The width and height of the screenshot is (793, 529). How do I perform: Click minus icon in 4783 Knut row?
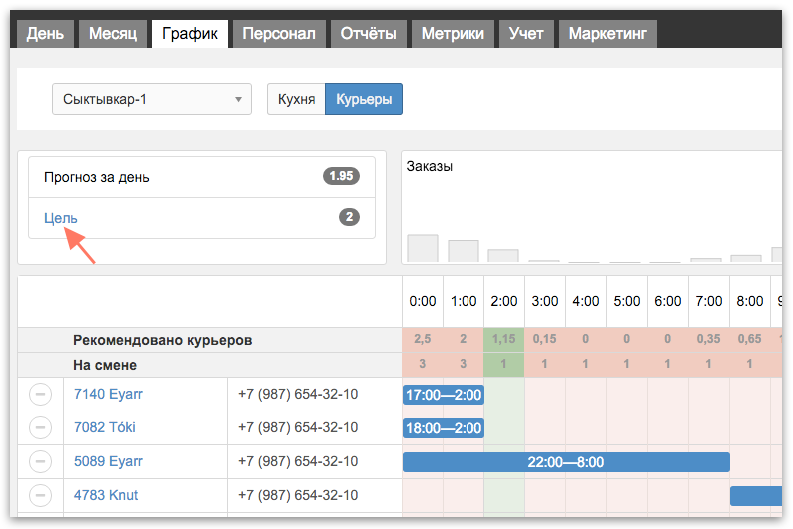(40, 495)
